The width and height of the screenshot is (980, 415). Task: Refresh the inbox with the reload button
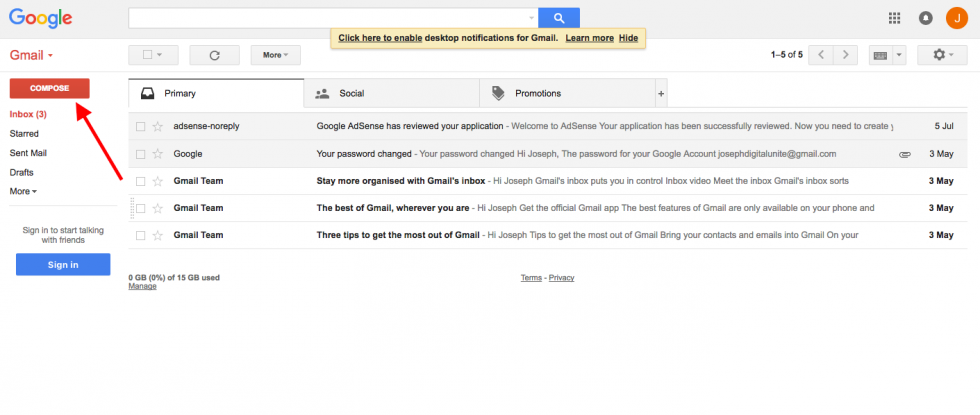pyautogui.click(x=214, y=55)
